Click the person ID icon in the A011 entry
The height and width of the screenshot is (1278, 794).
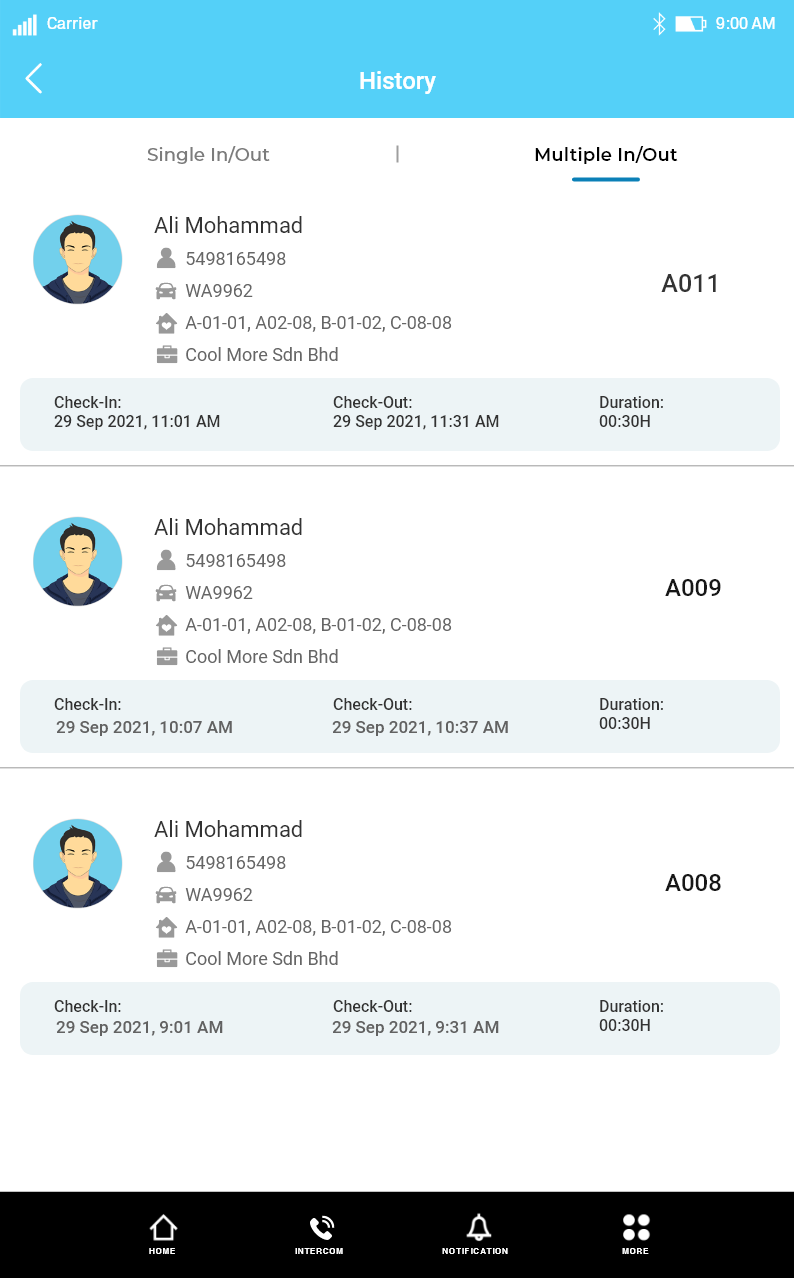(166, 258)
